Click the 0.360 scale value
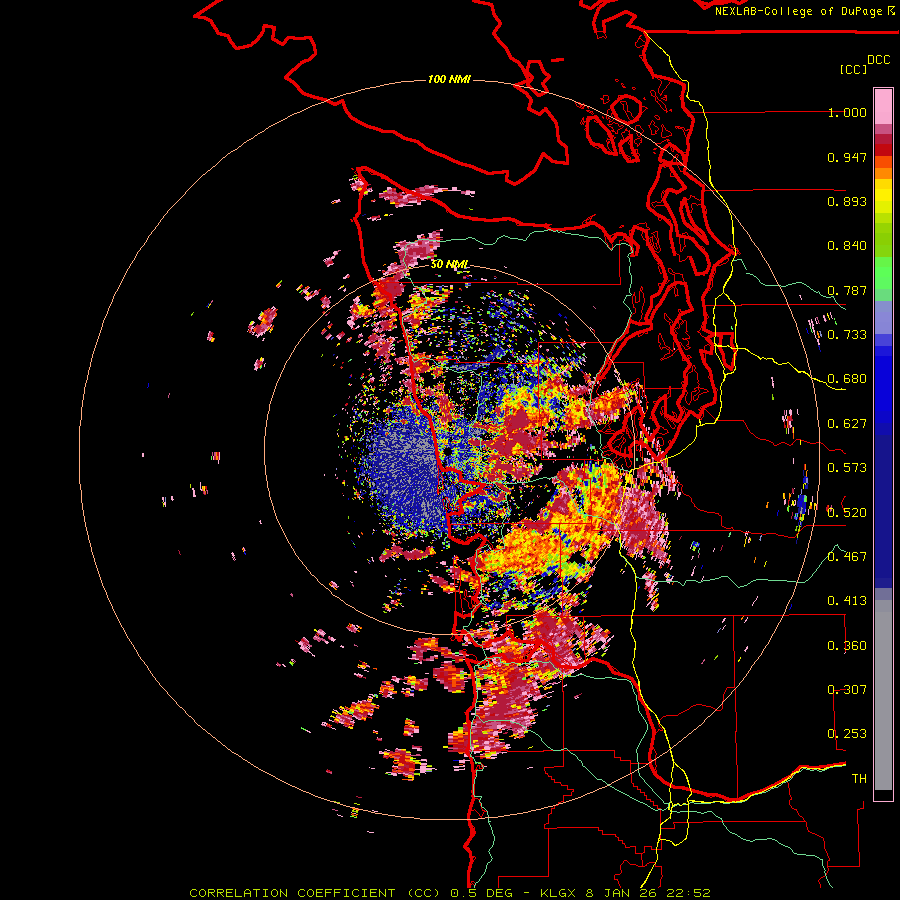The height and width of the screenshot is (900, 900). 847,646
